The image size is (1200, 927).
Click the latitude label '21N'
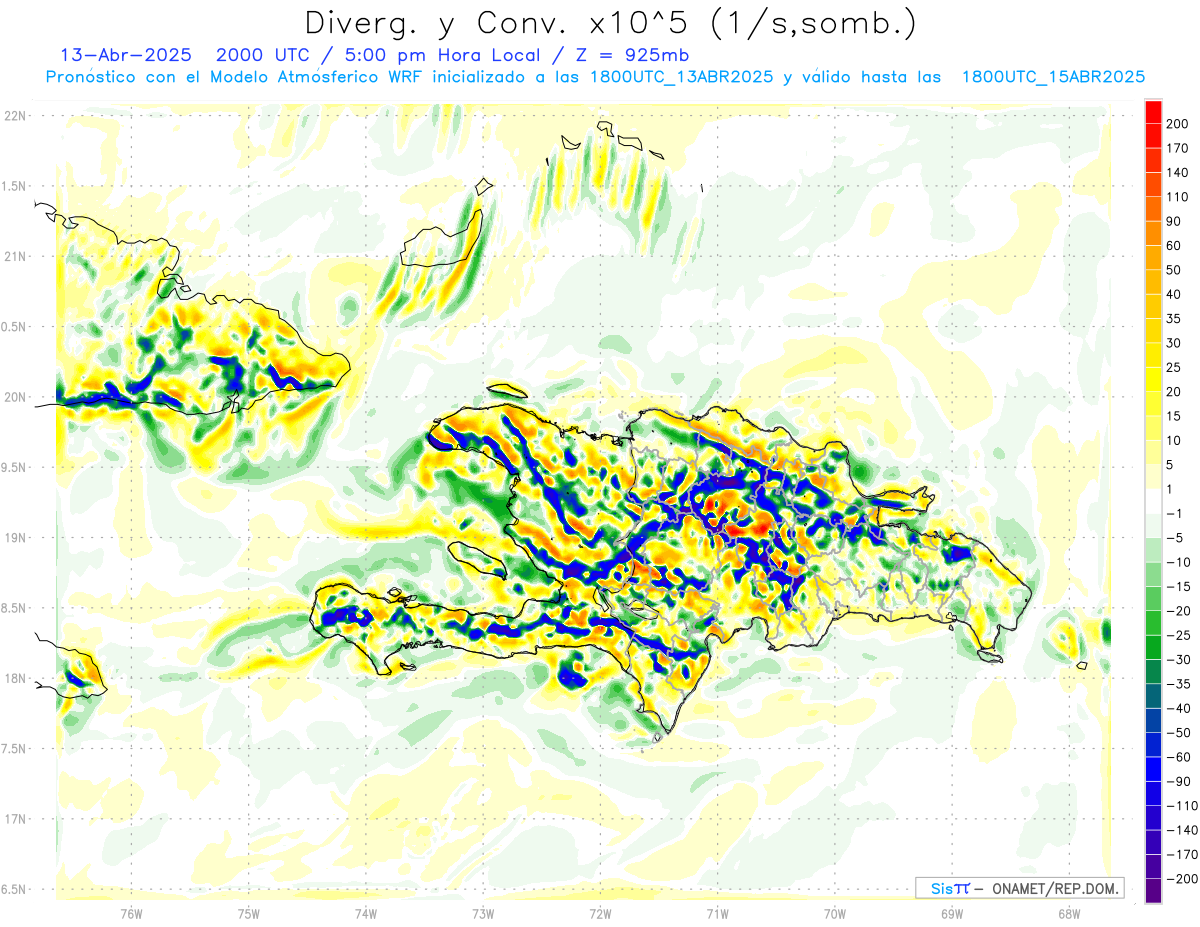[x=17, y=256]
